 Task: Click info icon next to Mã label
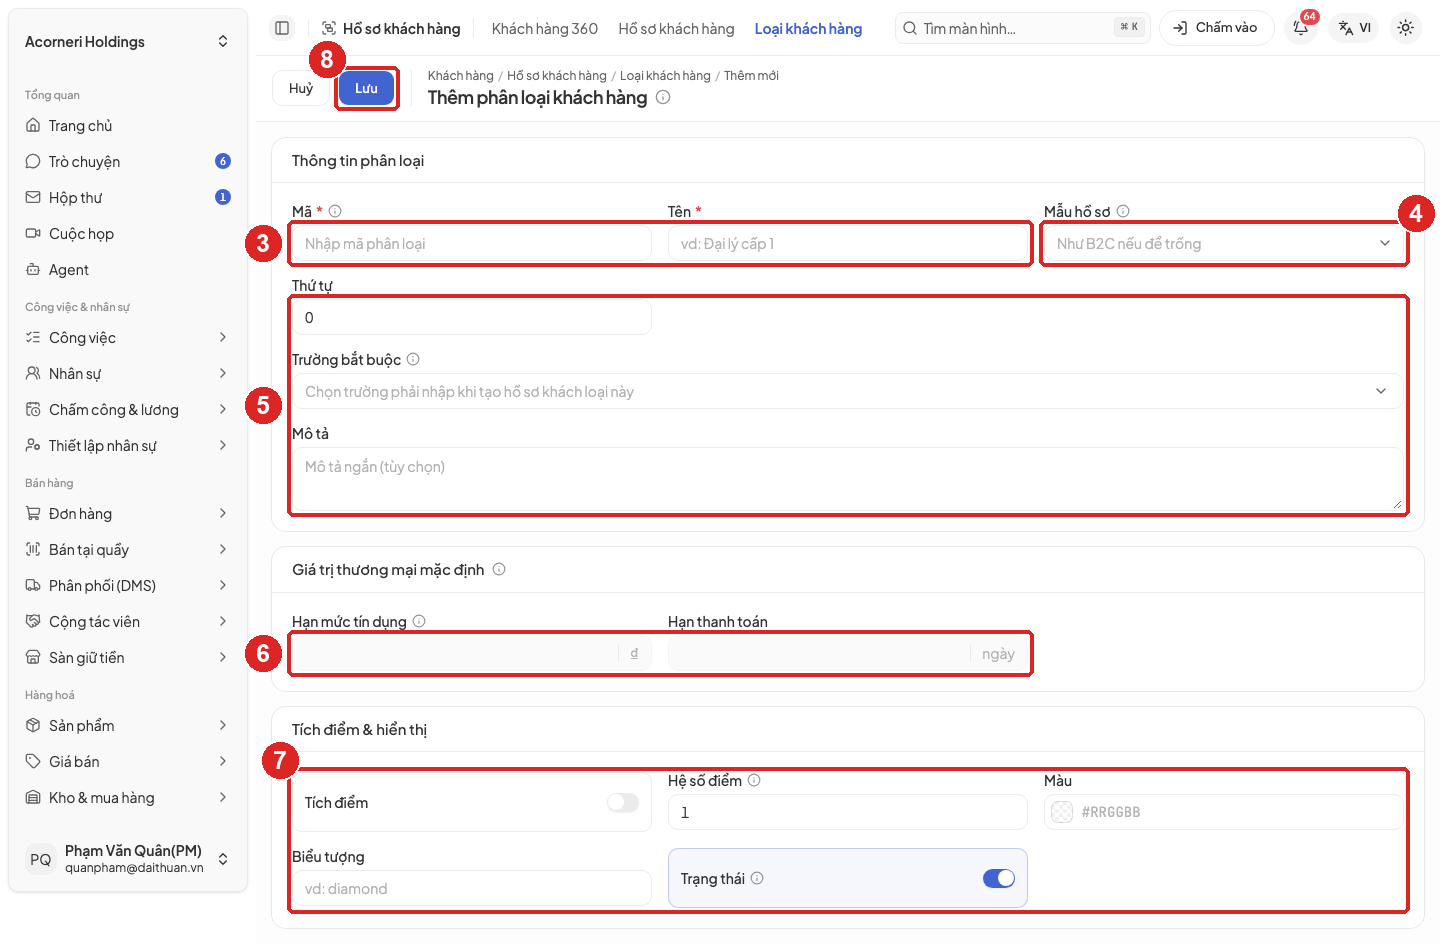click(x=335, y=211)
